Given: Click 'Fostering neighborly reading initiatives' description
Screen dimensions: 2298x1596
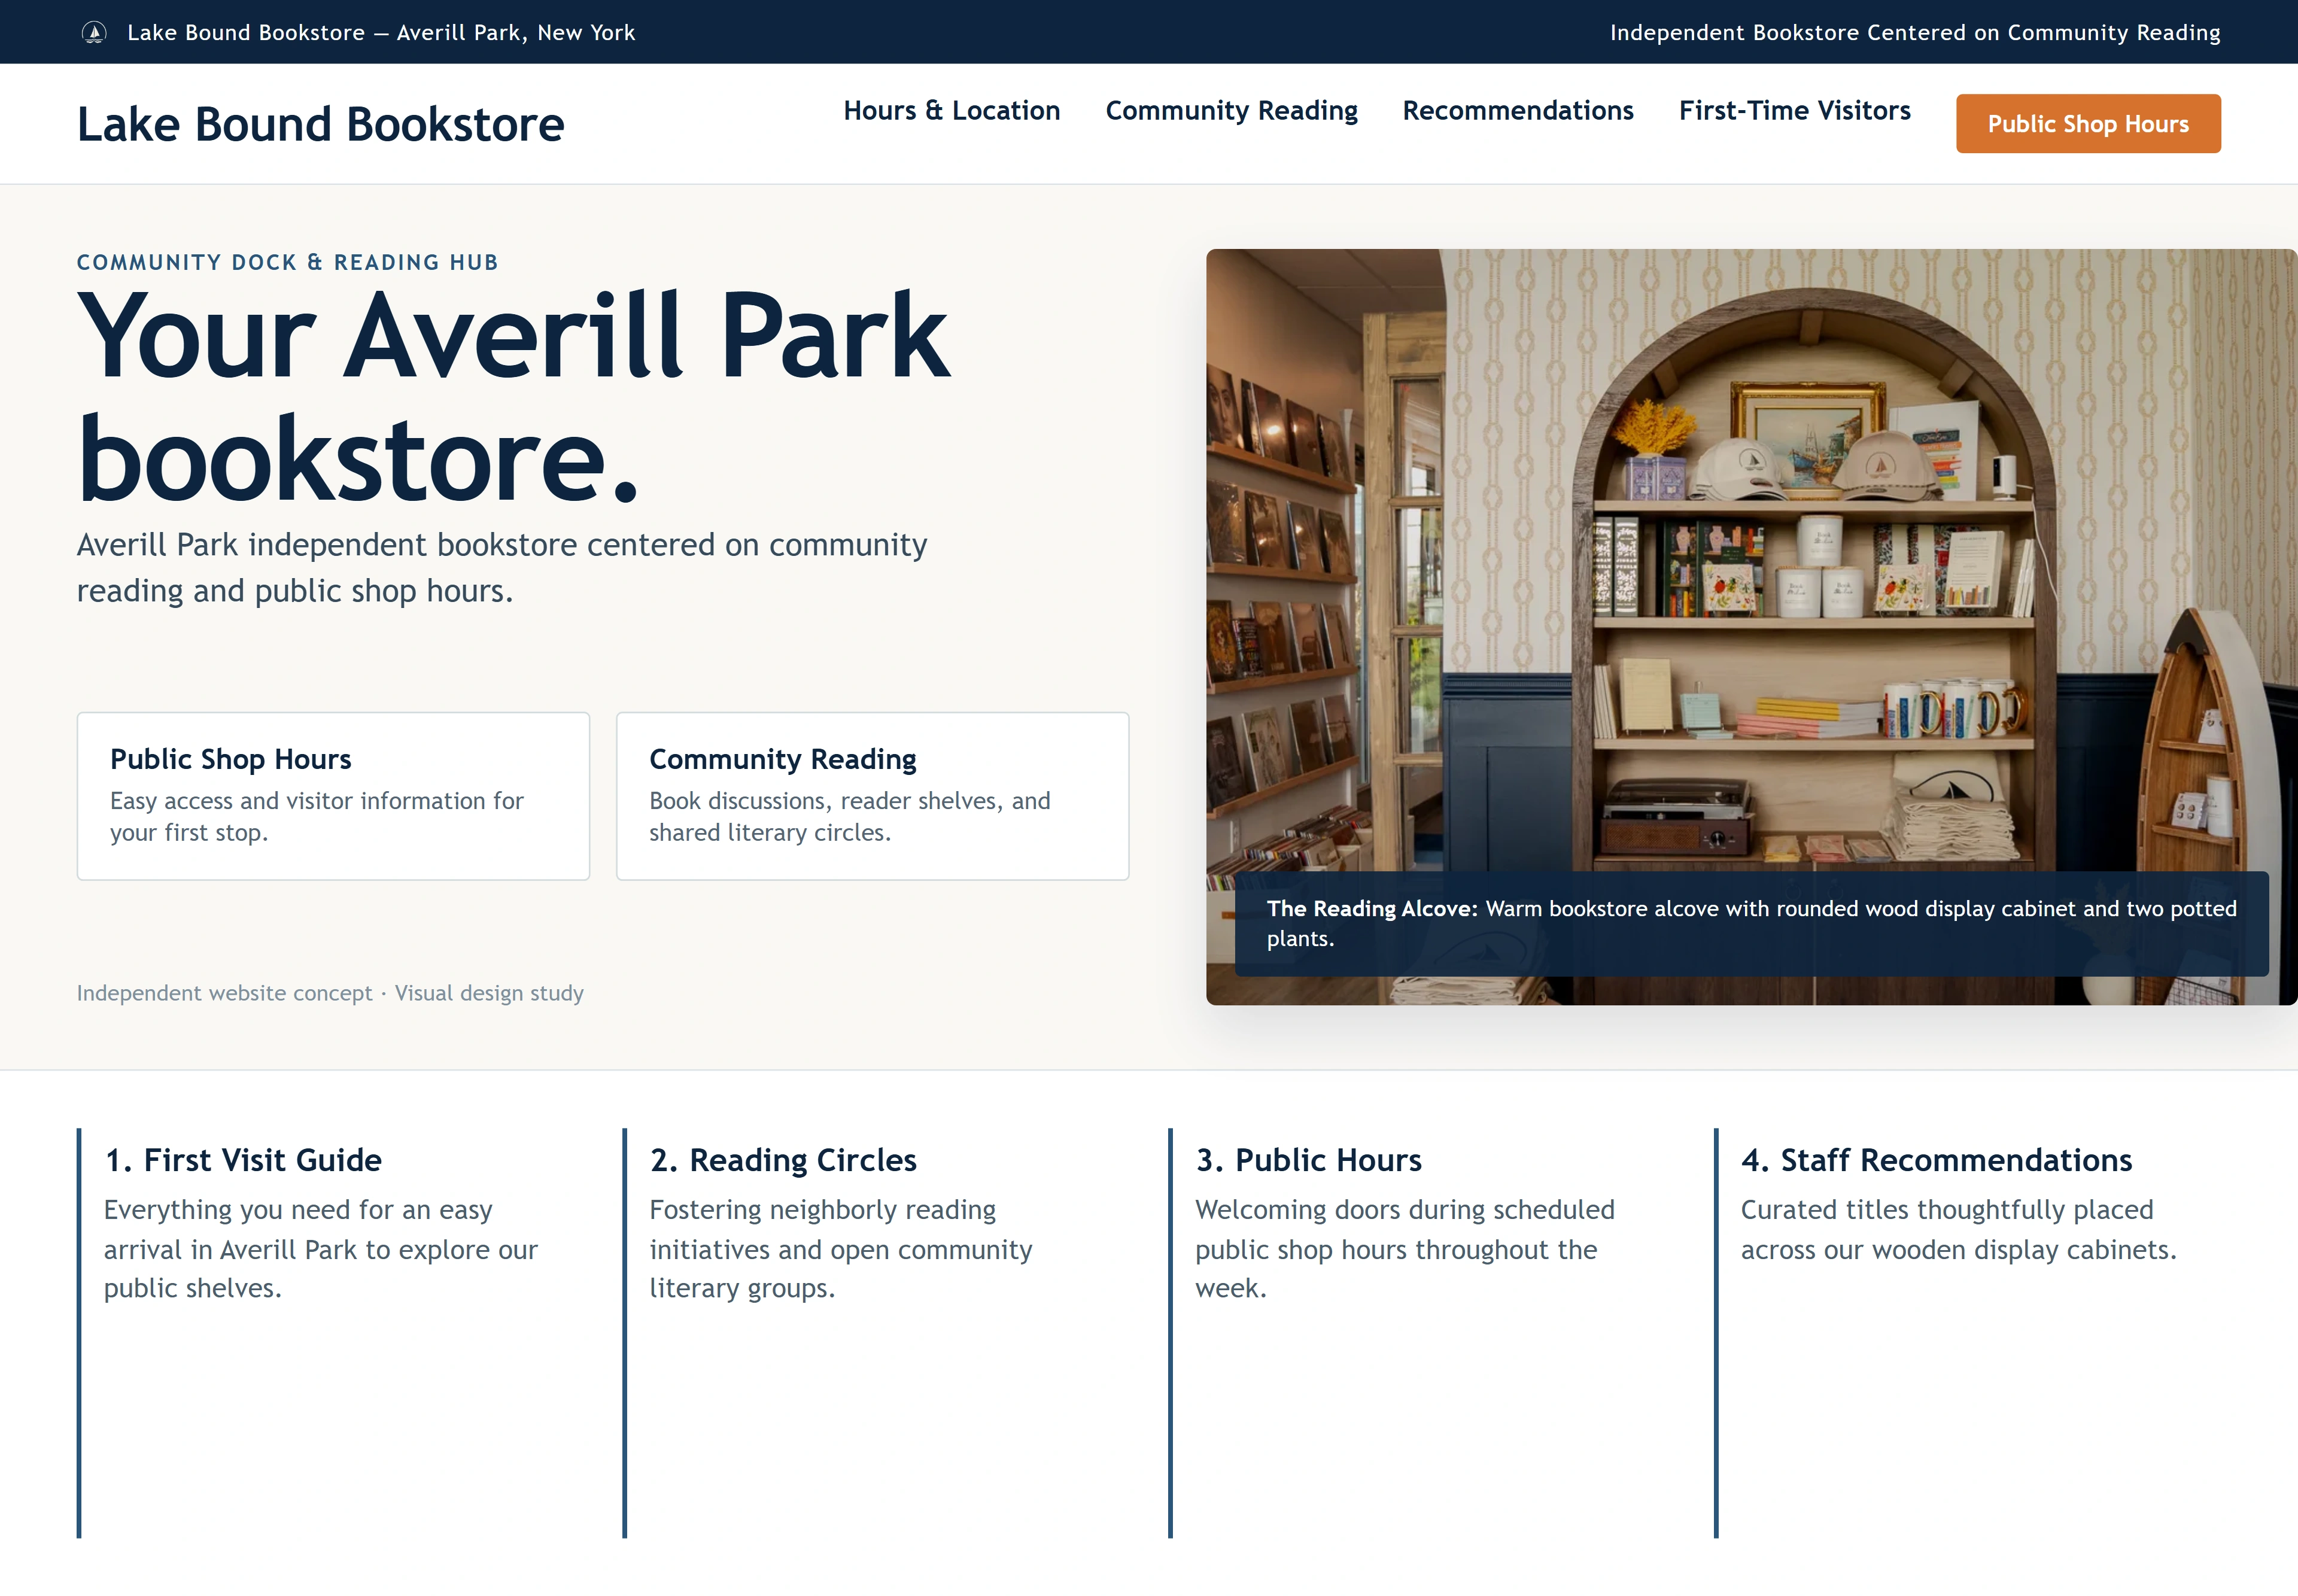Looking at the screenshot, I should click(841, 1249).
